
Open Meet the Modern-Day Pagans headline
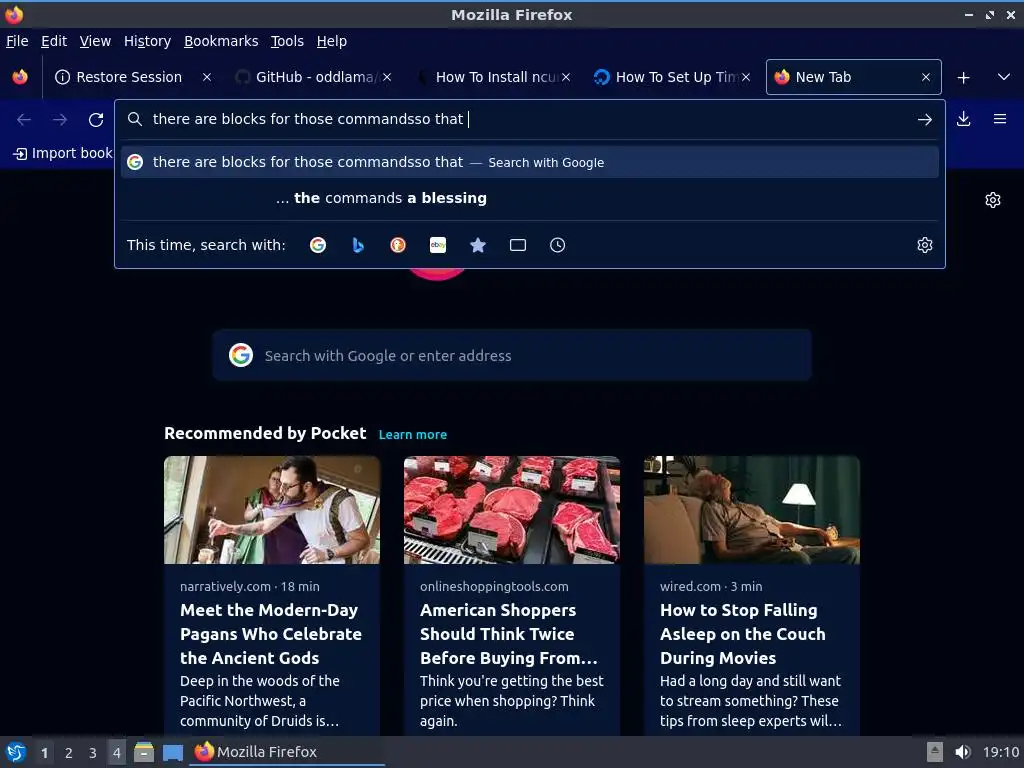pos(270,634)
